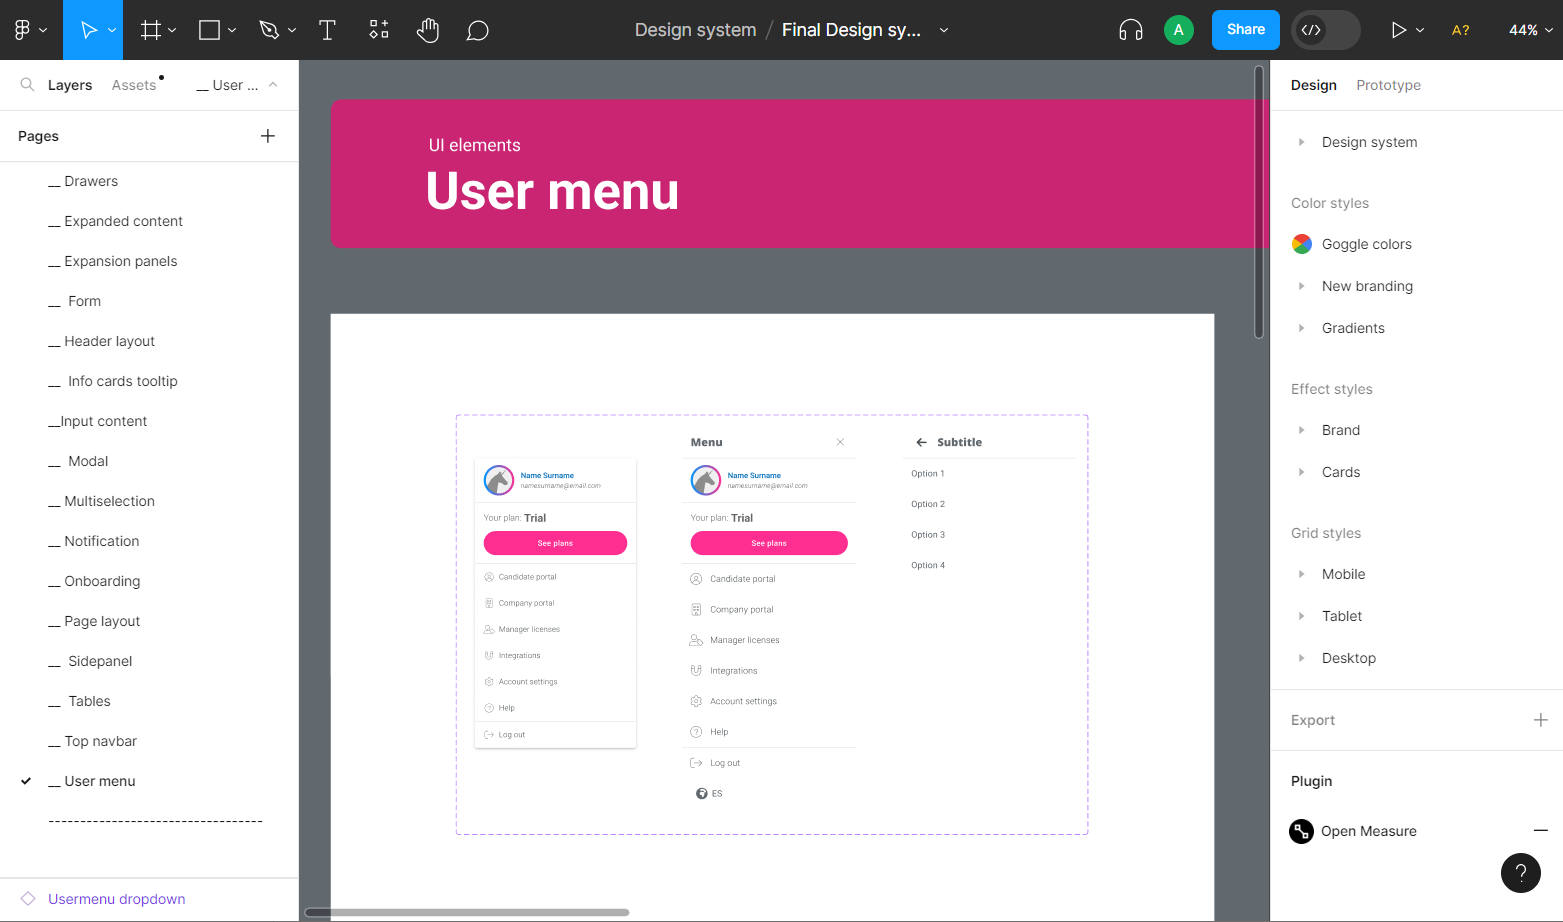Click the Goggle colors style swatch

1302,244
